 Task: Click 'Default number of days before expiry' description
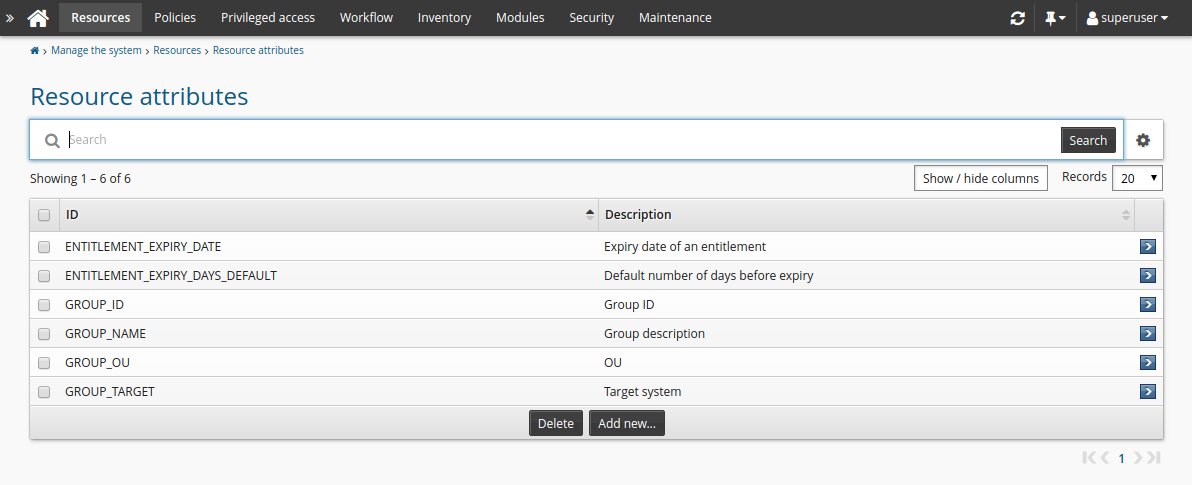tap(709, 275)
